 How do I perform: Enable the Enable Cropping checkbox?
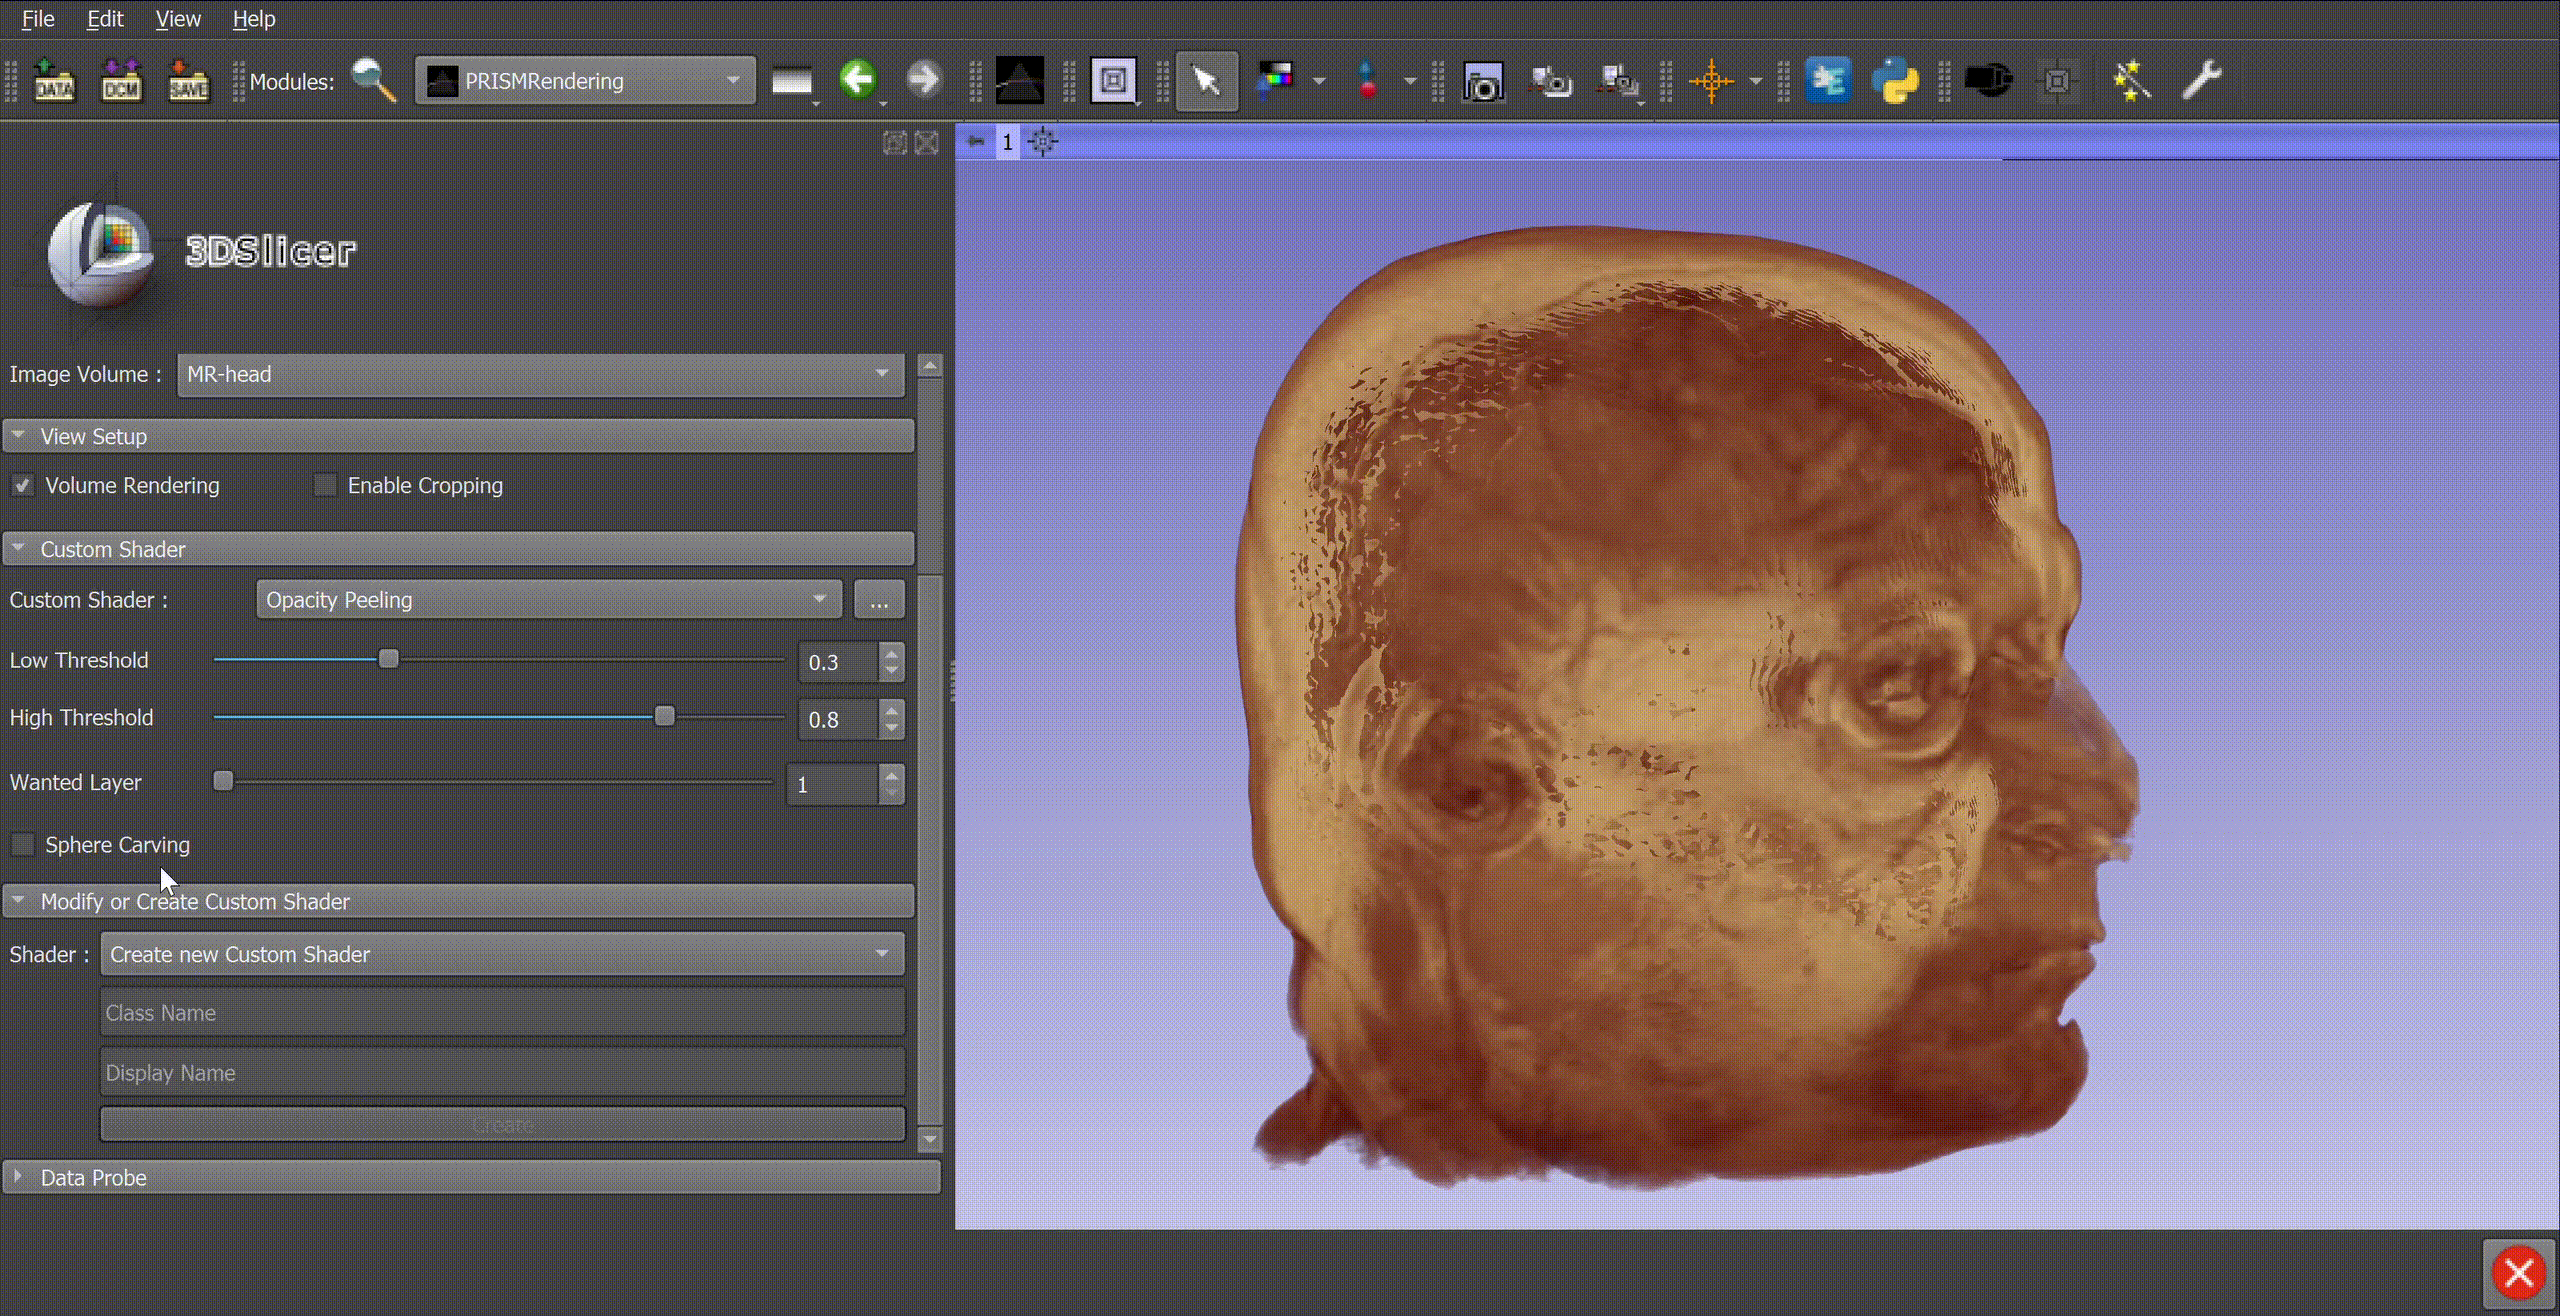click(x=326, y=486)
